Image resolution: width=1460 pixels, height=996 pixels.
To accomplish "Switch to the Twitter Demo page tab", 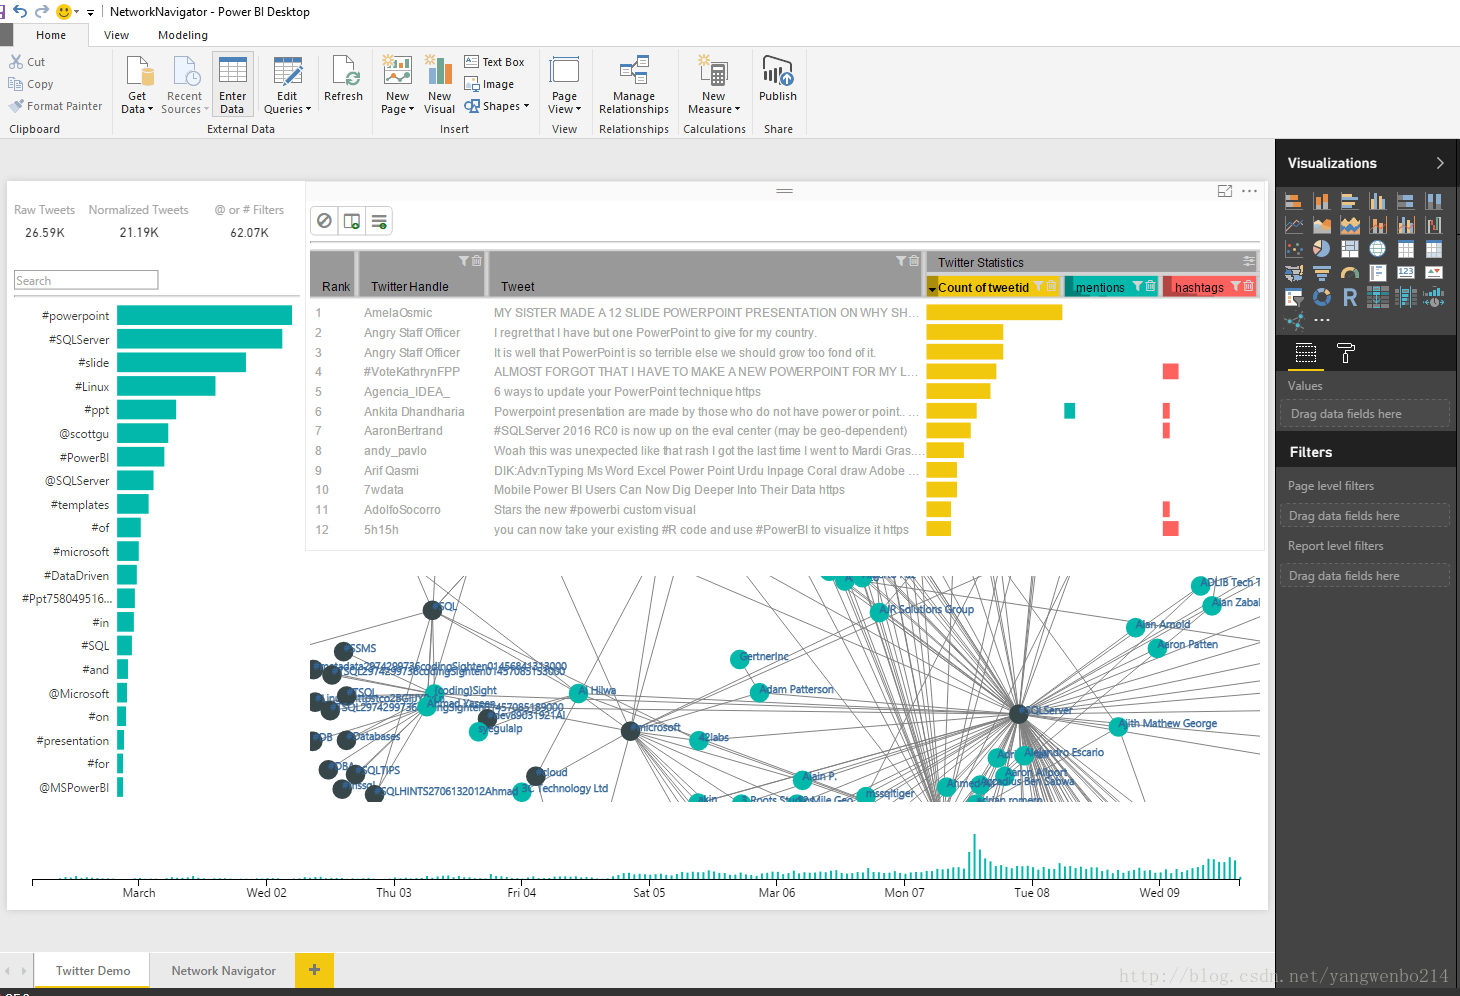I will [93, 970].
